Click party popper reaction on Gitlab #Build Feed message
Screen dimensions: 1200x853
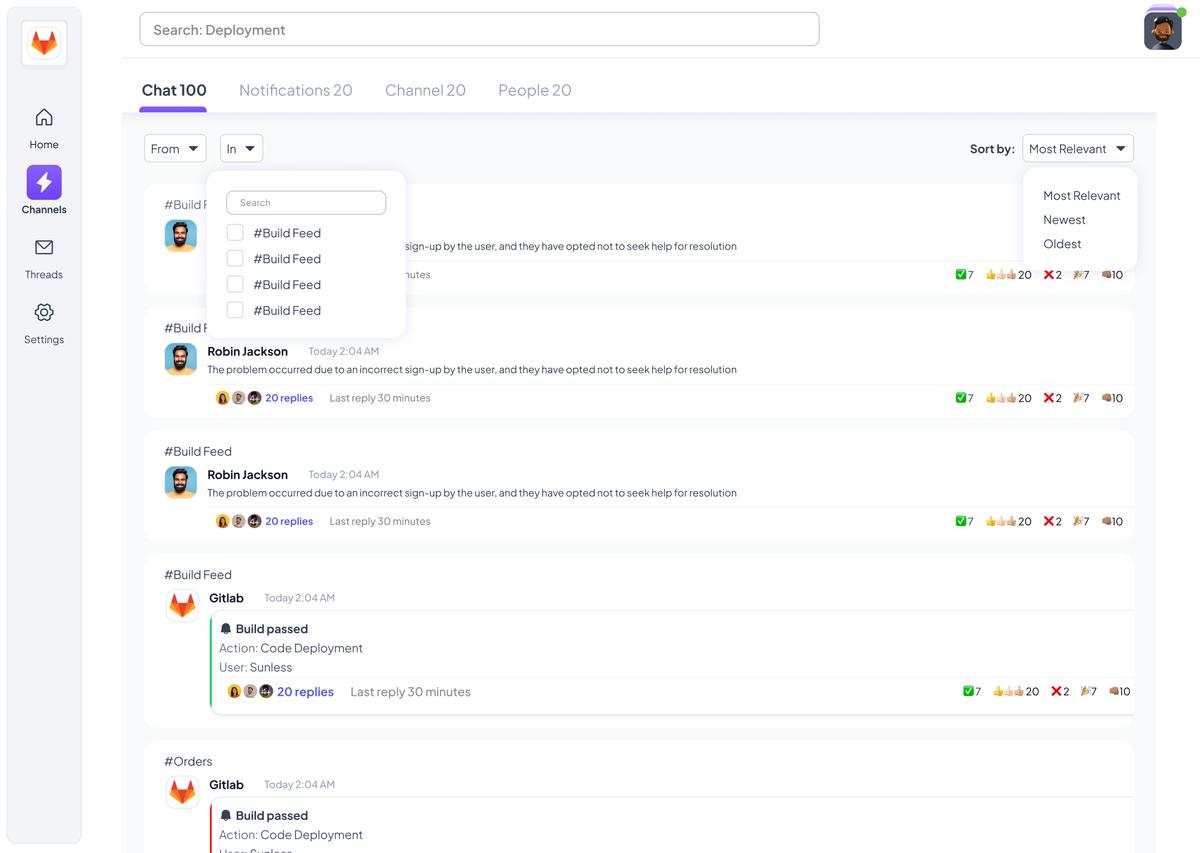[x=1088, y=691]
